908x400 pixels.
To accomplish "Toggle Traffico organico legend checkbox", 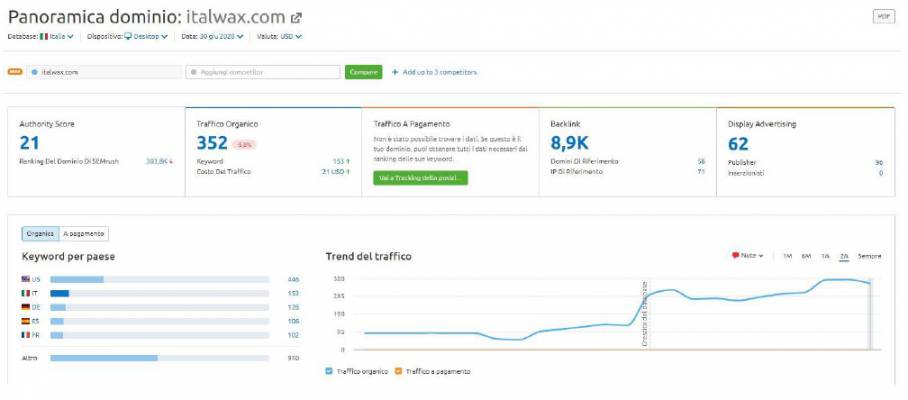I will click(x=329, y=372).
